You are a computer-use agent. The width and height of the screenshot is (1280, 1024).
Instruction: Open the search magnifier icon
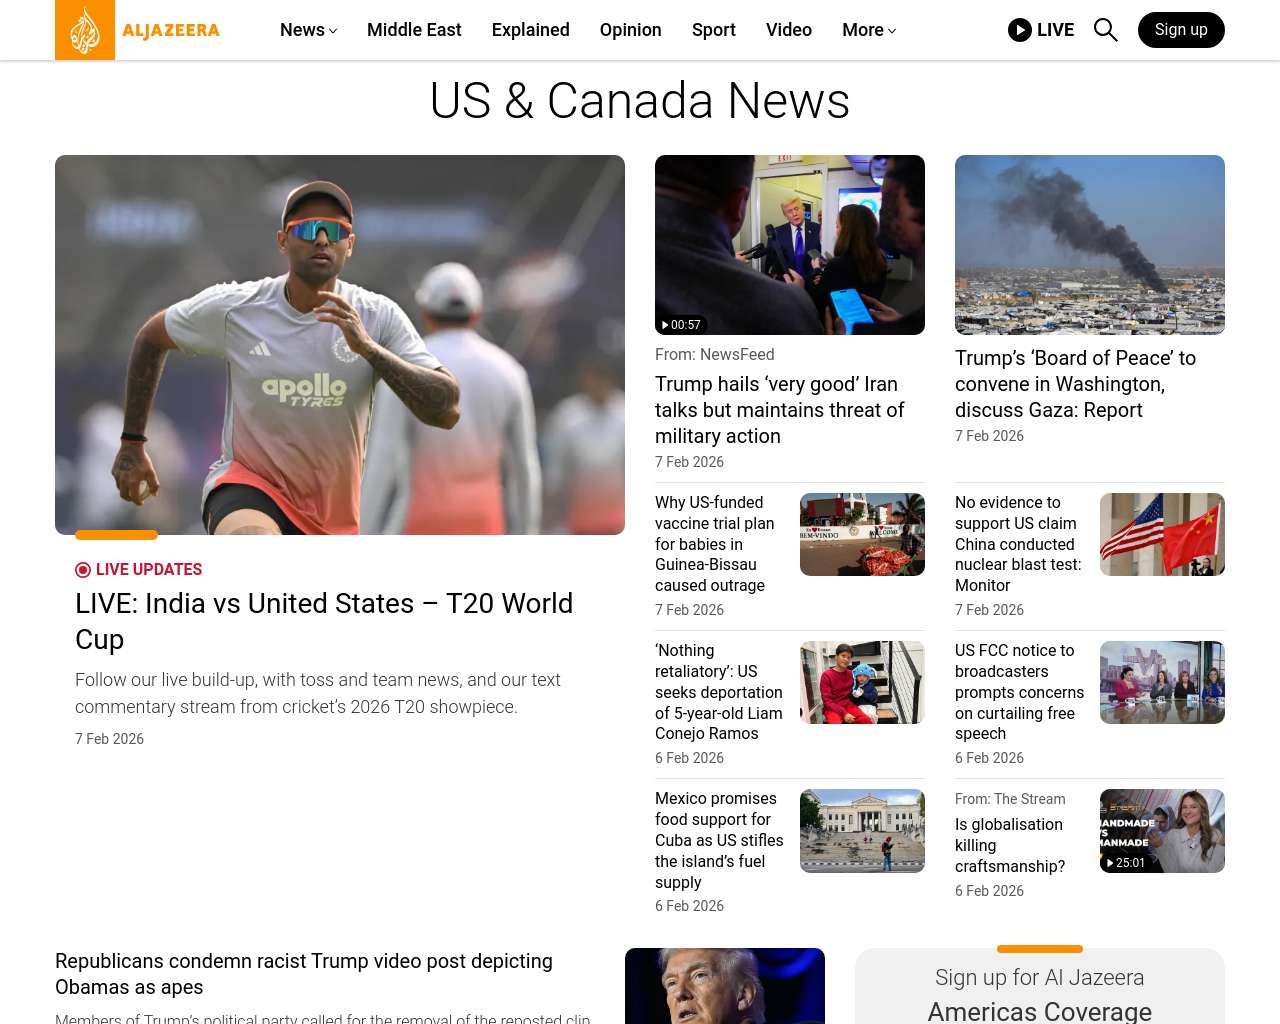pyautogui.click(x=1105, y=30)
